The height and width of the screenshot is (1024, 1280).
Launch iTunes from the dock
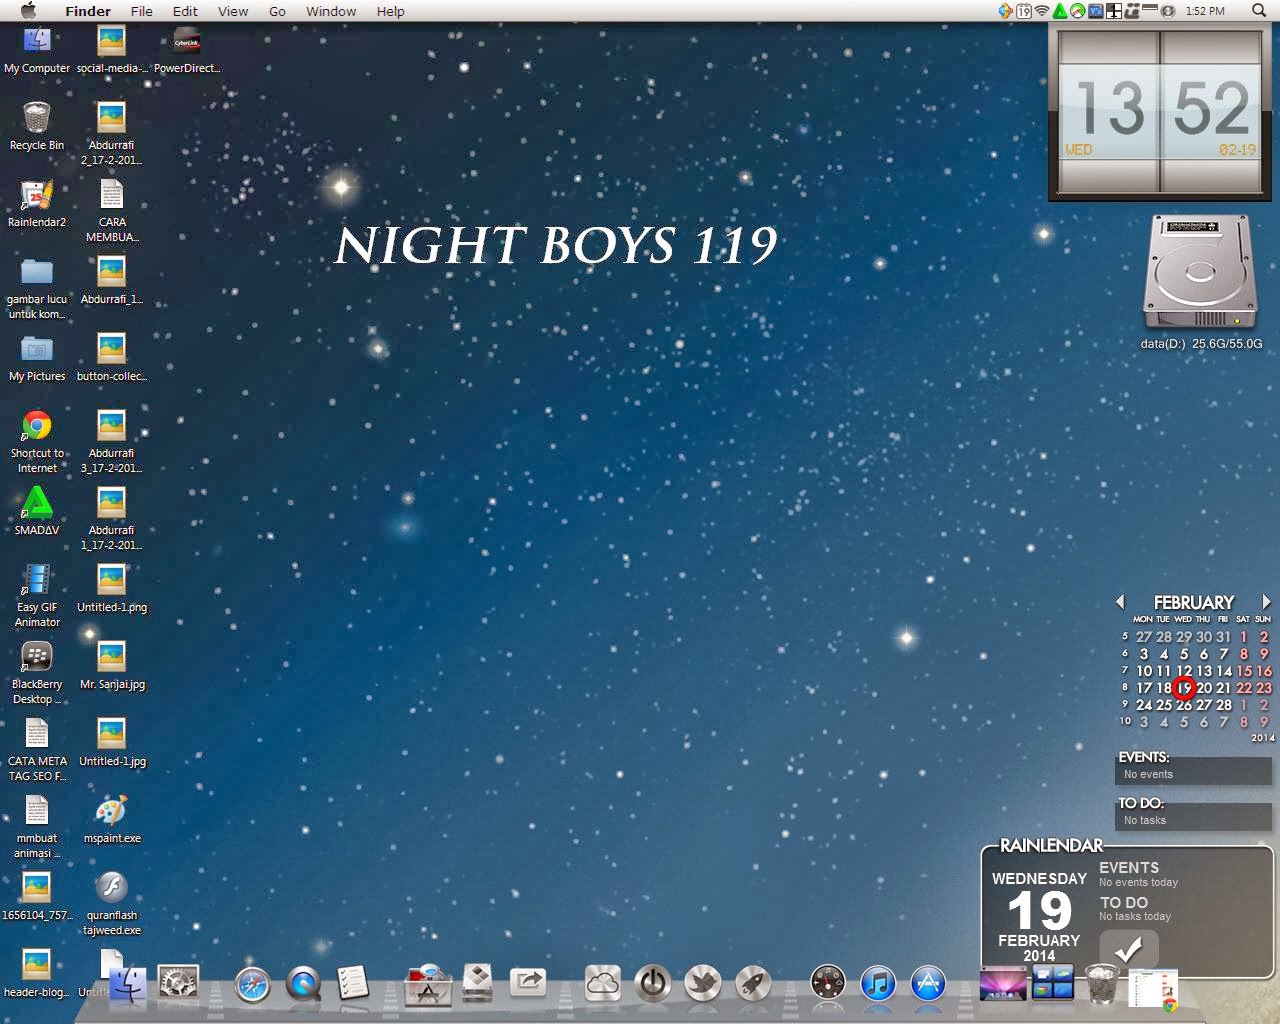pyautogui.click(x=878, y=984)
